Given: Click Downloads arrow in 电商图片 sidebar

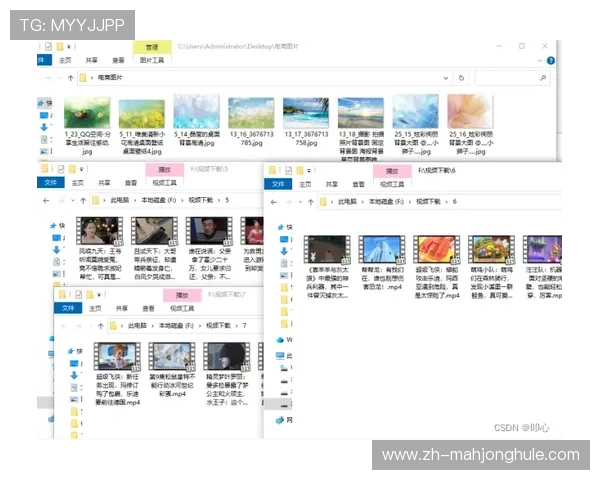Looking at the screenshot, I should click(x=44, y=127).
